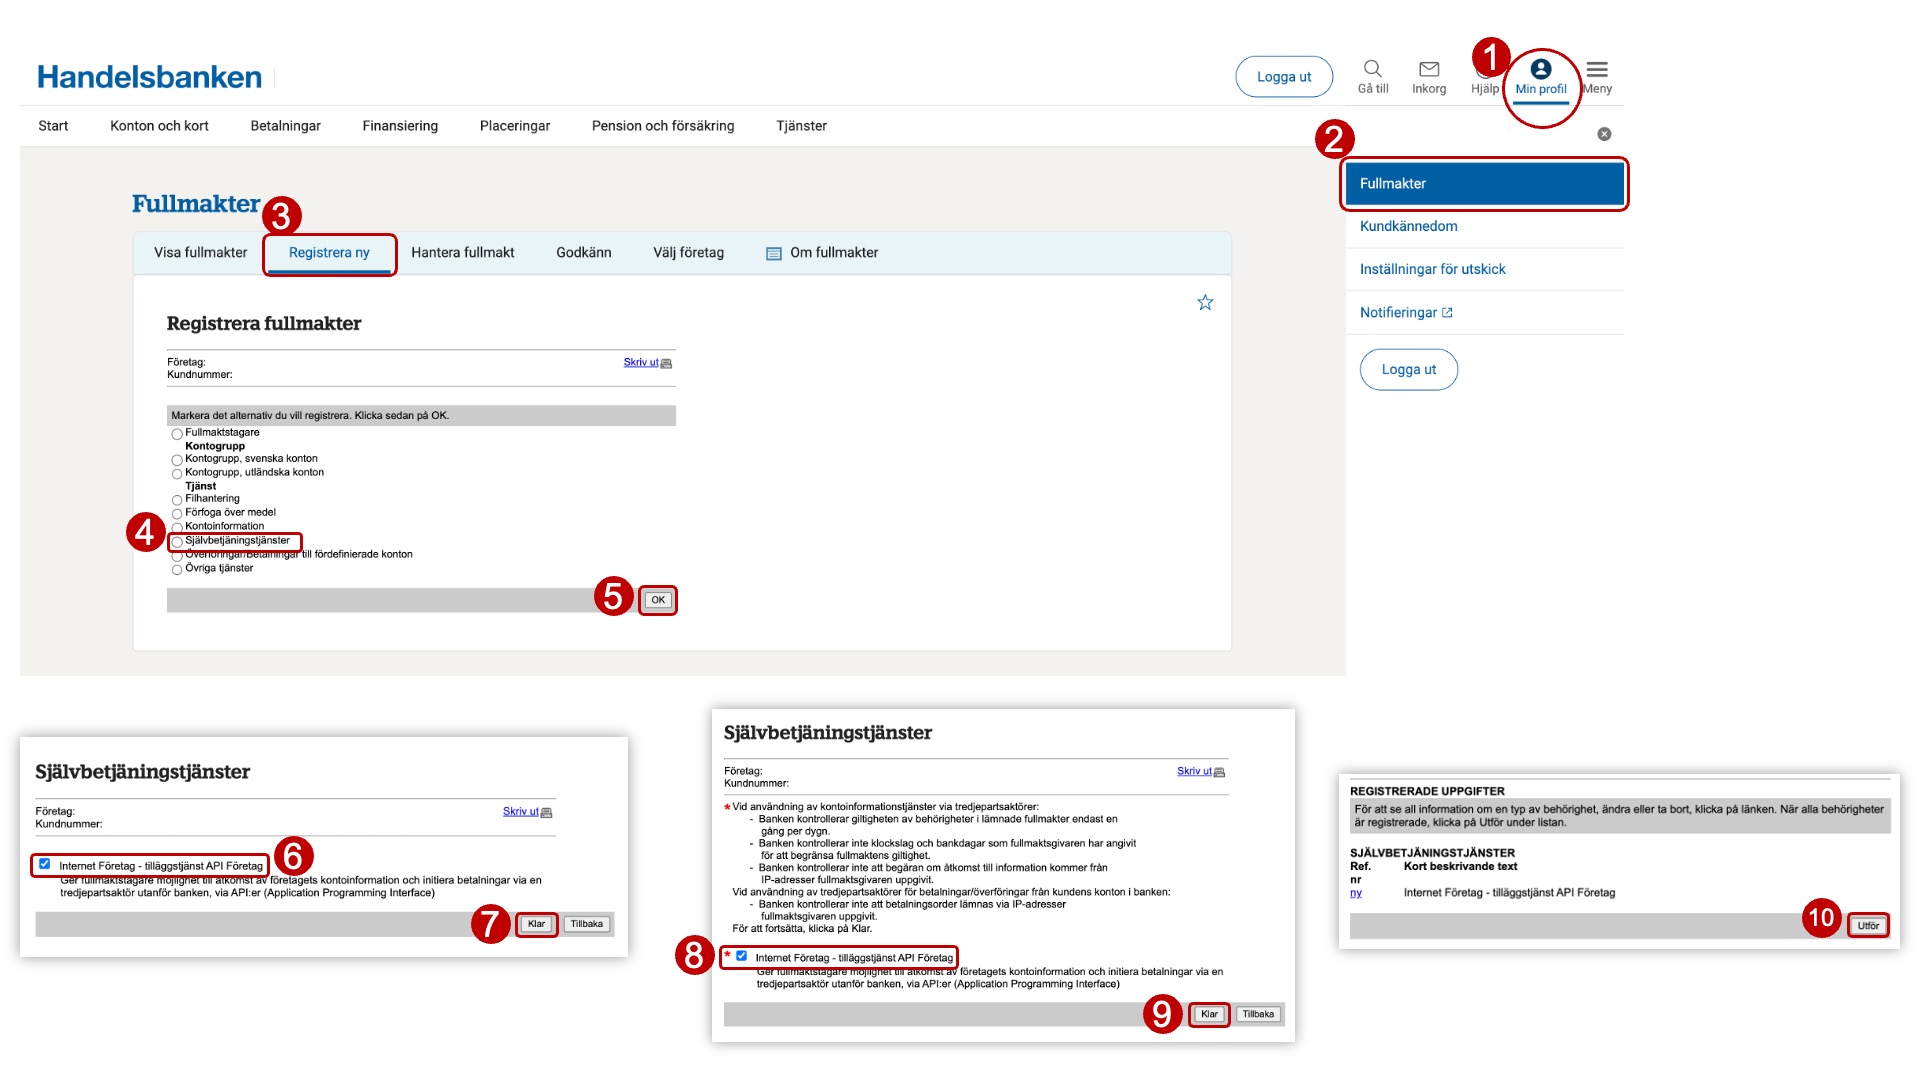Switch to Godkänn tab
Image resolution: width=1920 pixels, height=1080 pixels.
pos(583,253)
